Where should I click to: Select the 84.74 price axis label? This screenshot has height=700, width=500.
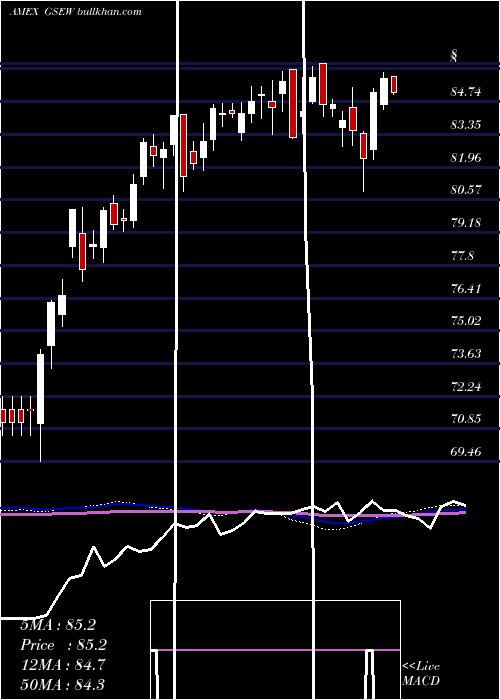coord(466,92)
